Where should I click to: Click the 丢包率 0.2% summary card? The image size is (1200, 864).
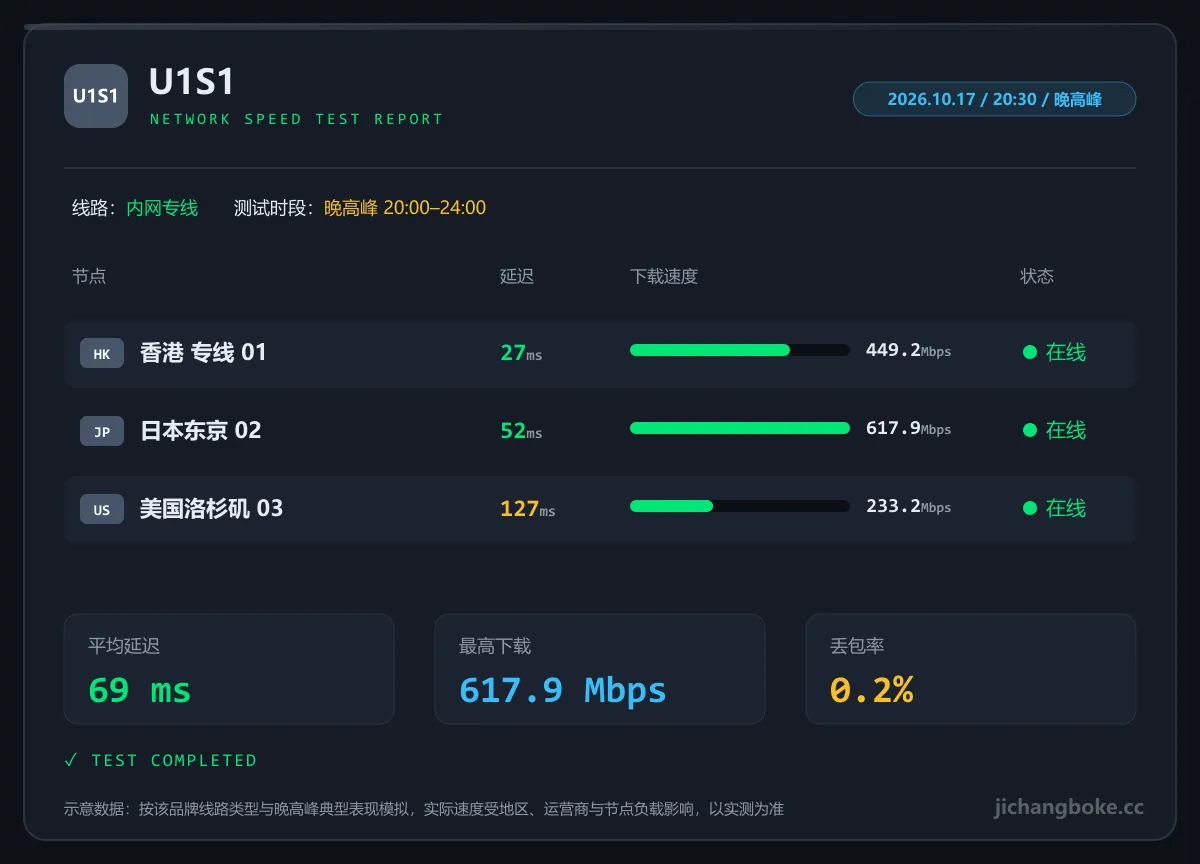[x=971, y=669]
